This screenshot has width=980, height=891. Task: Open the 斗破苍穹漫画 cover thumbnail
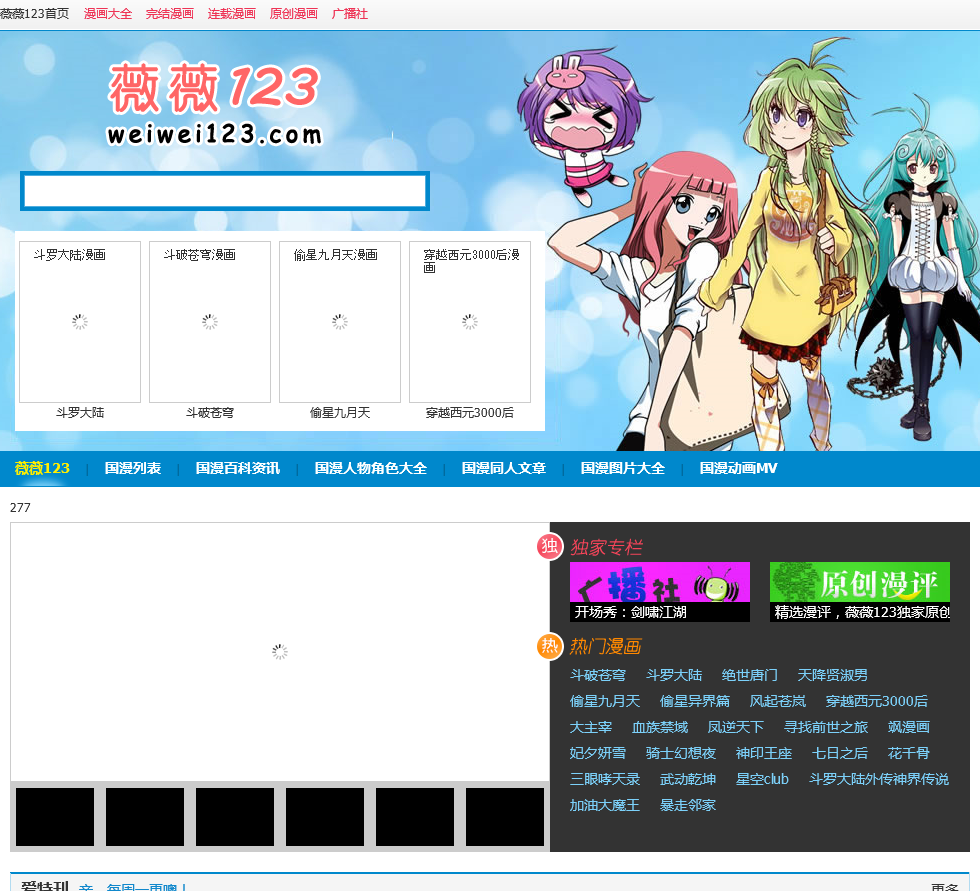(210, 322)
